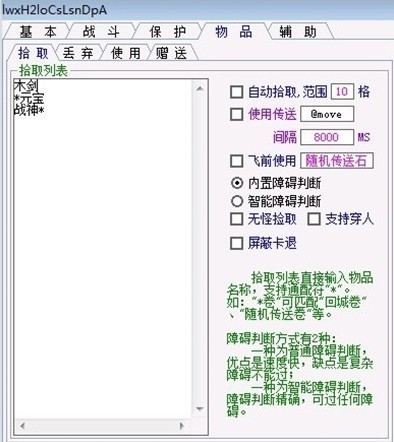Enable the 飞前使用 checkbox

tap(236, 161)
